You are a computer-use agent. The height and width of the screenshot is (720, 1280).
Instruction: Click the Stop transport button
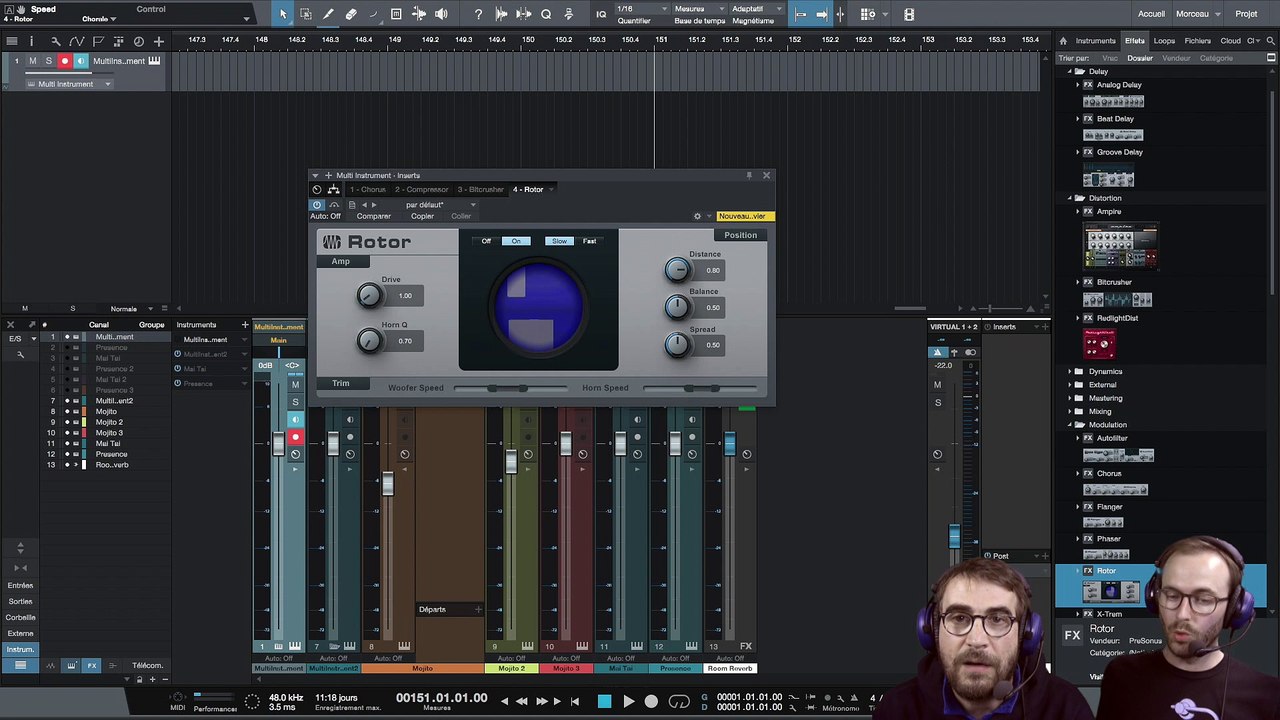(x=604, y=702)
